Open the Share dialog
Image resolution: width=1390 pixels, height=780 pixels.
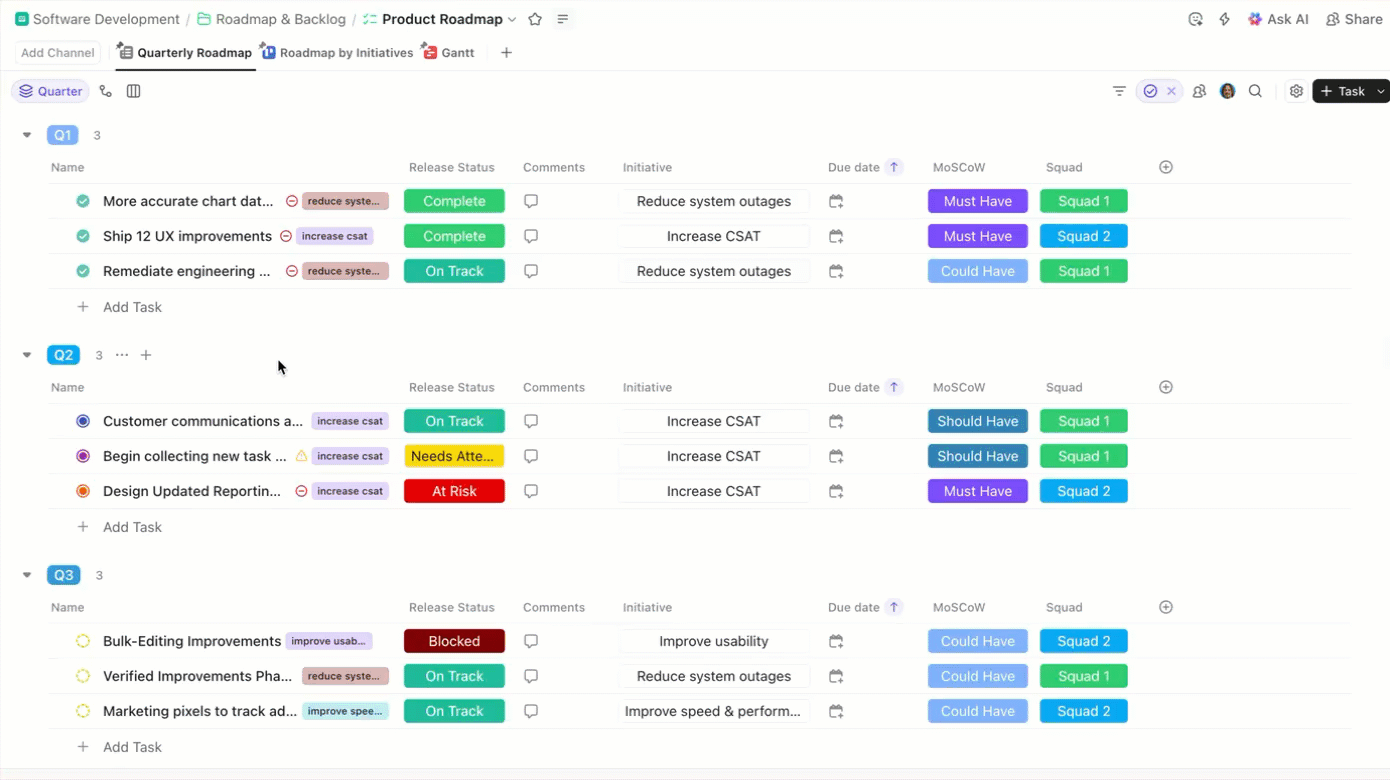(1354, 18)
